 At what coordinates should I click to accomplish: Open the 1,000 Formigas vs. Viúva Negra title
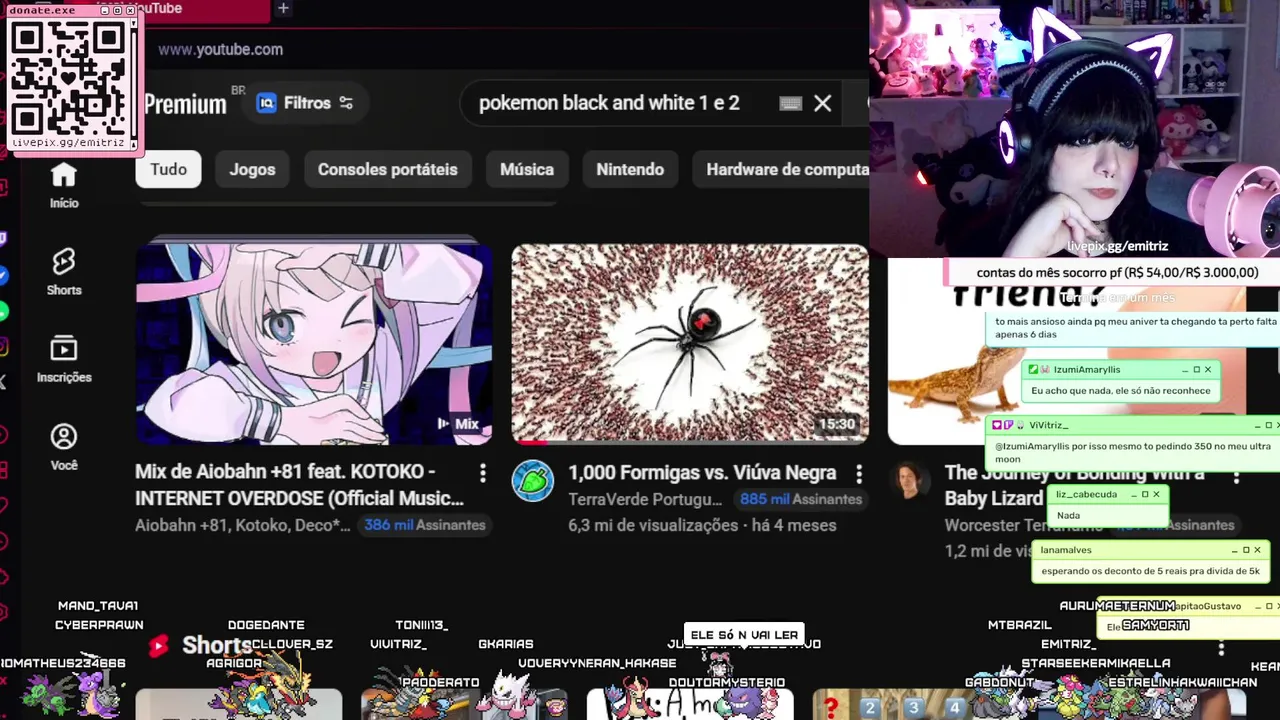(702, 472)
